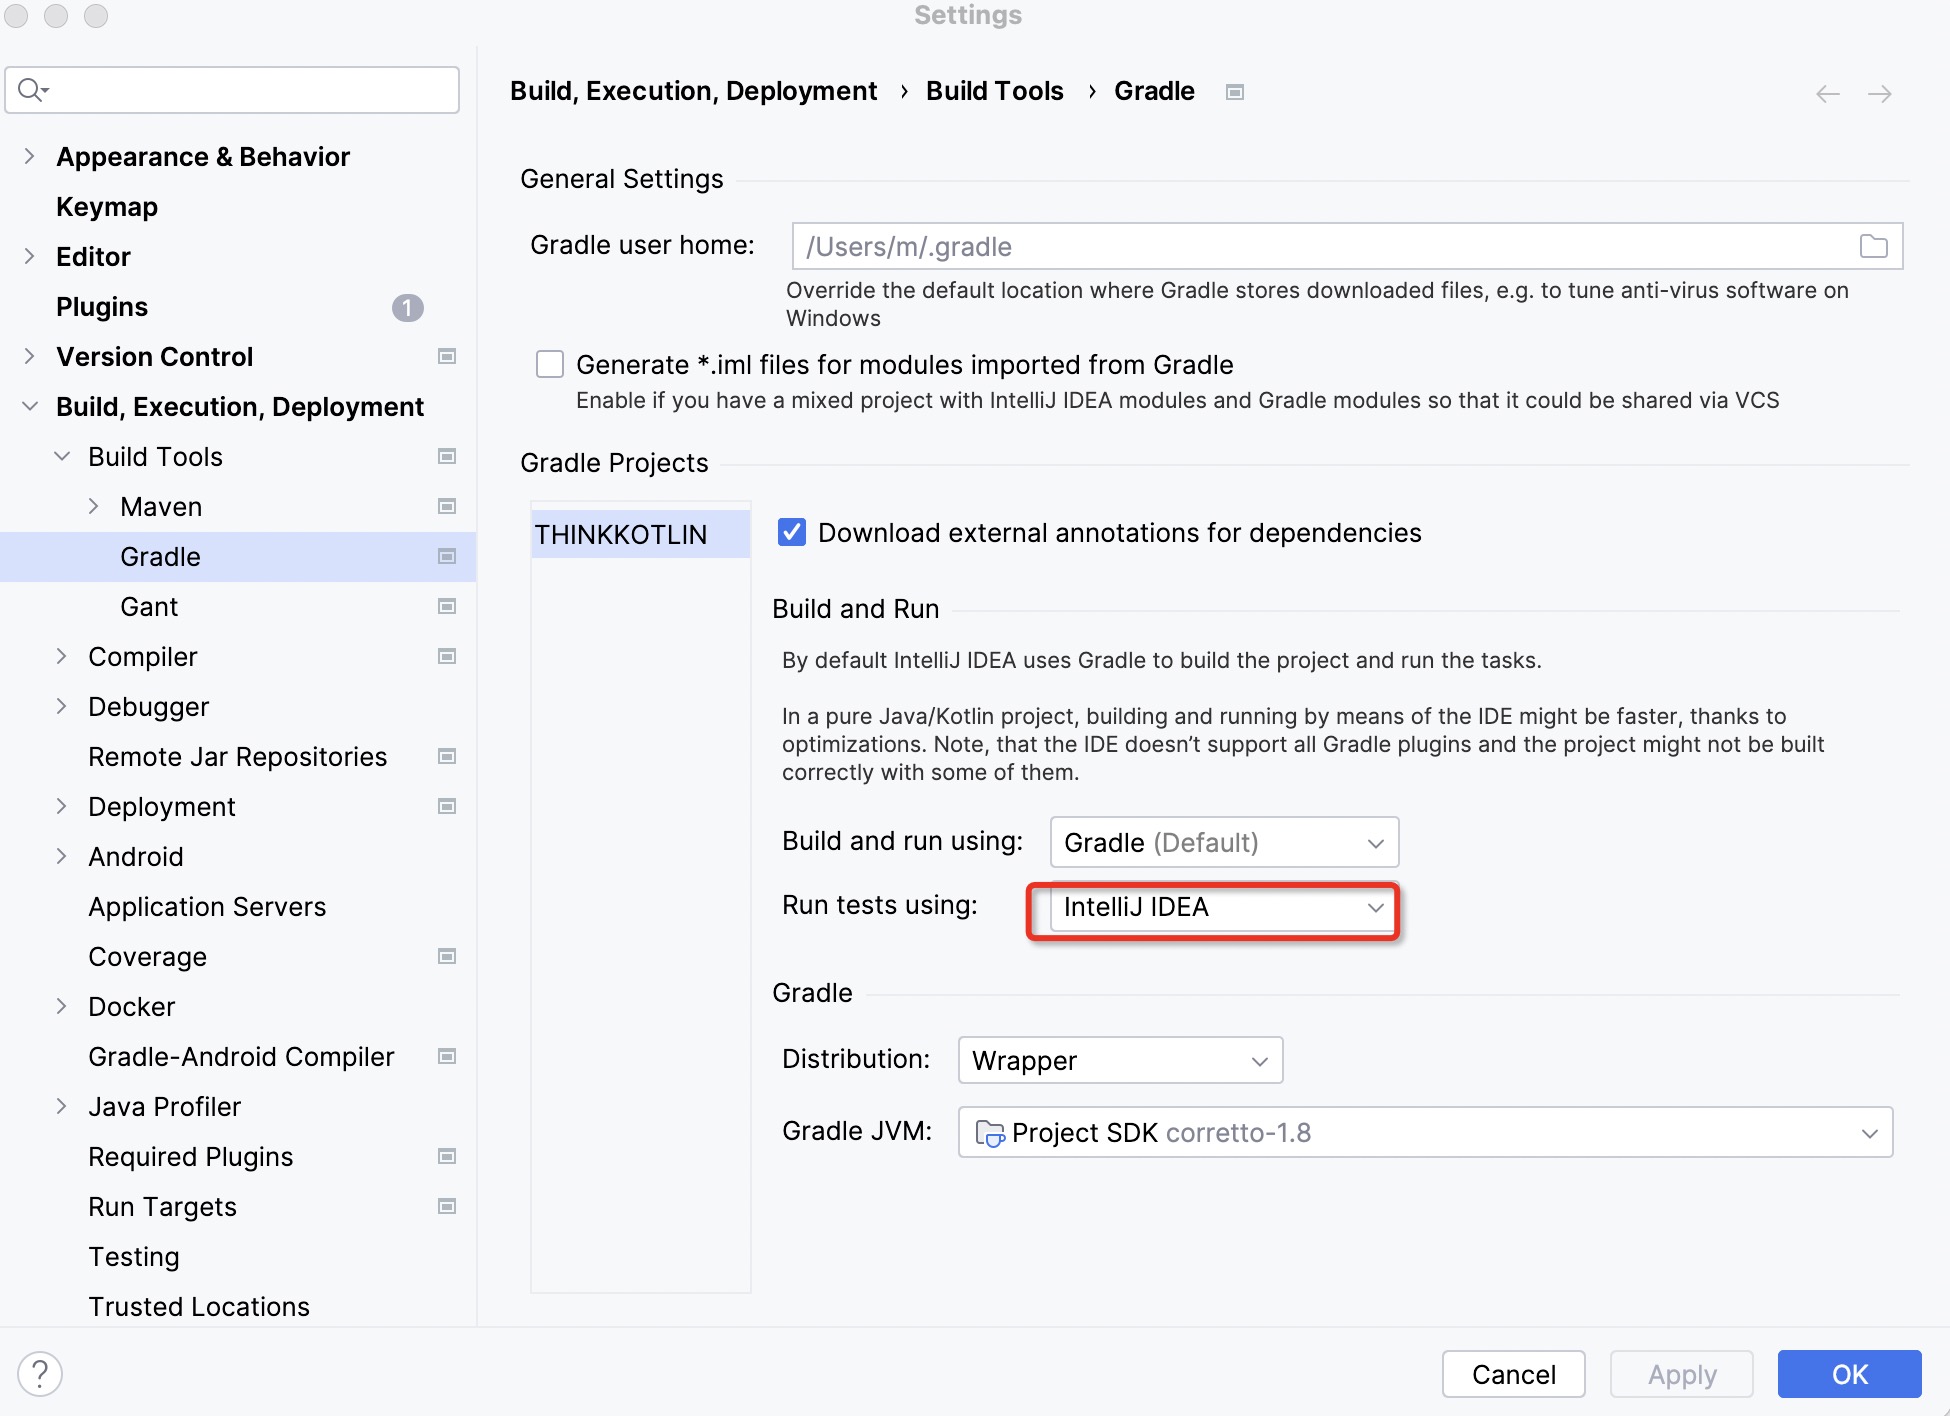
Task: Click the project-level icon beside Version Control
Action: tap(447, 356)
